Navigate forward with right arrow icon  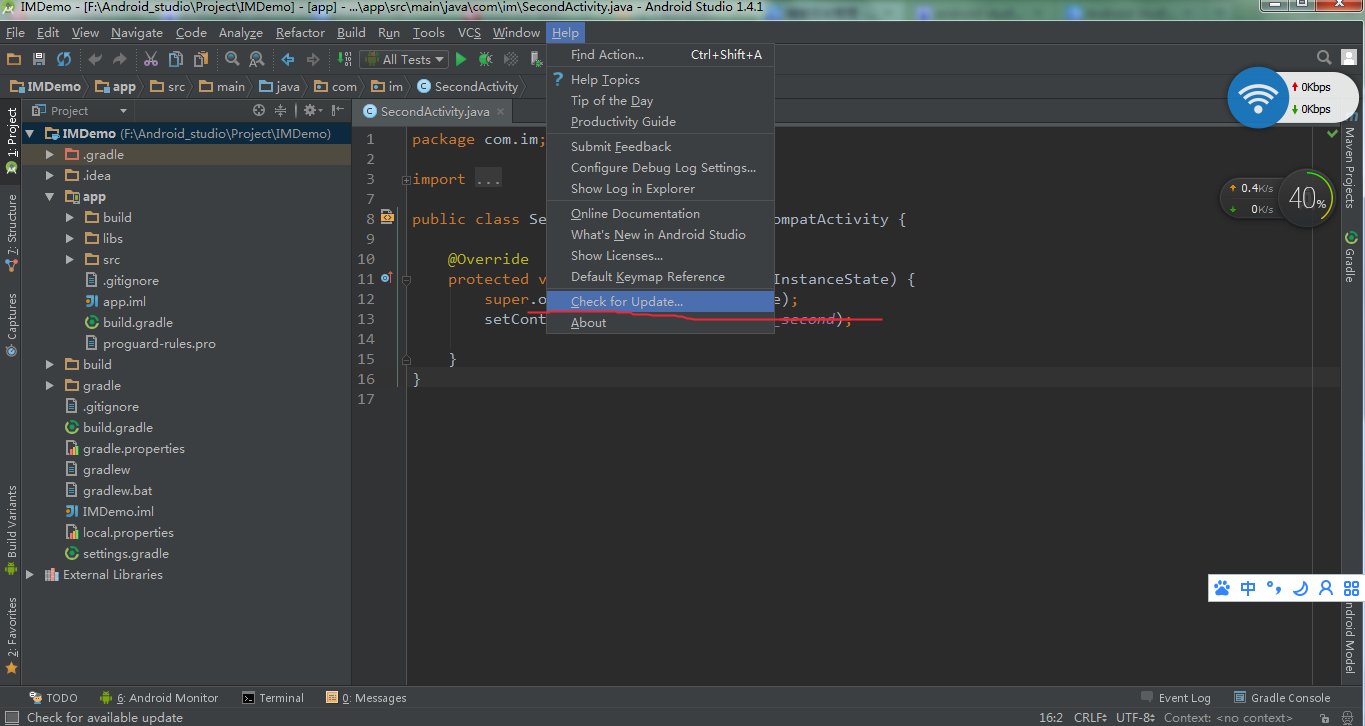tap(313, 60)
